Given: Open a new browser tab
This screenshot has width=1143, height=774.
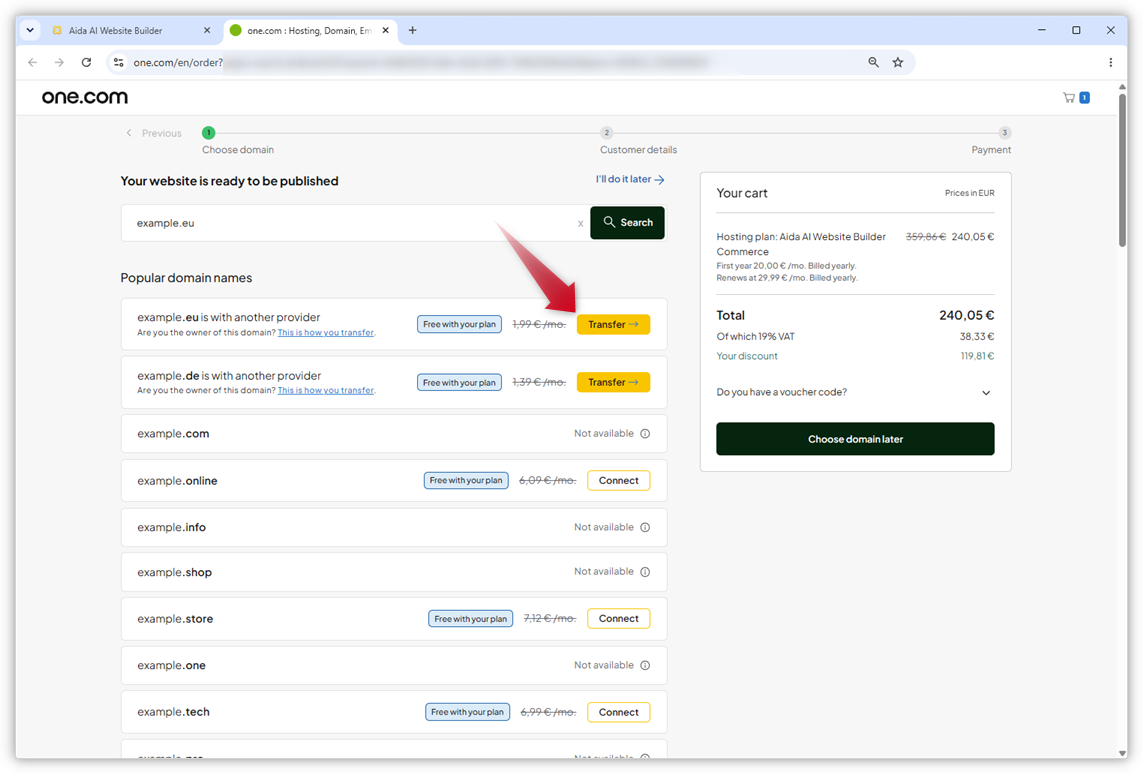Looking at the screenshot, I should click(413, 31).
